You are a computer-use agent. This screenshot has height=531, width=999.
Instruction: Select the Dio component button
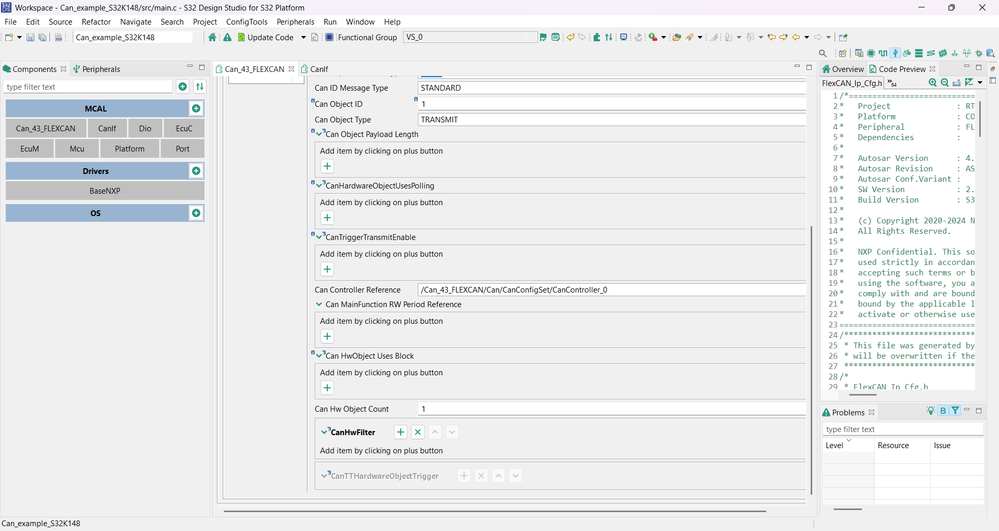coord(145,128)
